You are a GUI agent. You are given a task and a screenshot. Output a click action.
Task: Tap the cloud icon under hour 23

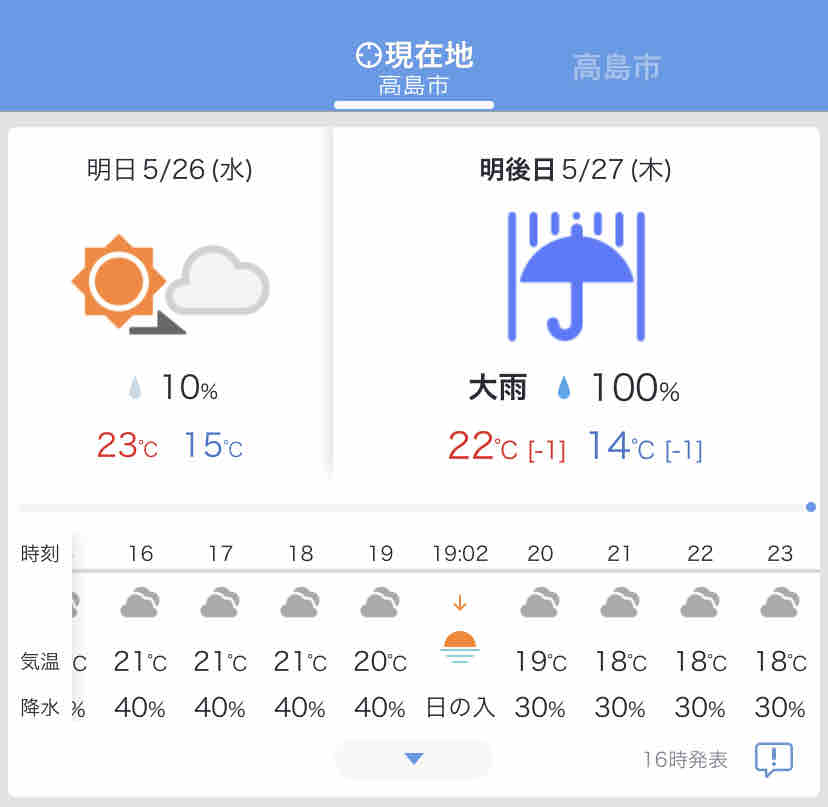tap(780, 604)
